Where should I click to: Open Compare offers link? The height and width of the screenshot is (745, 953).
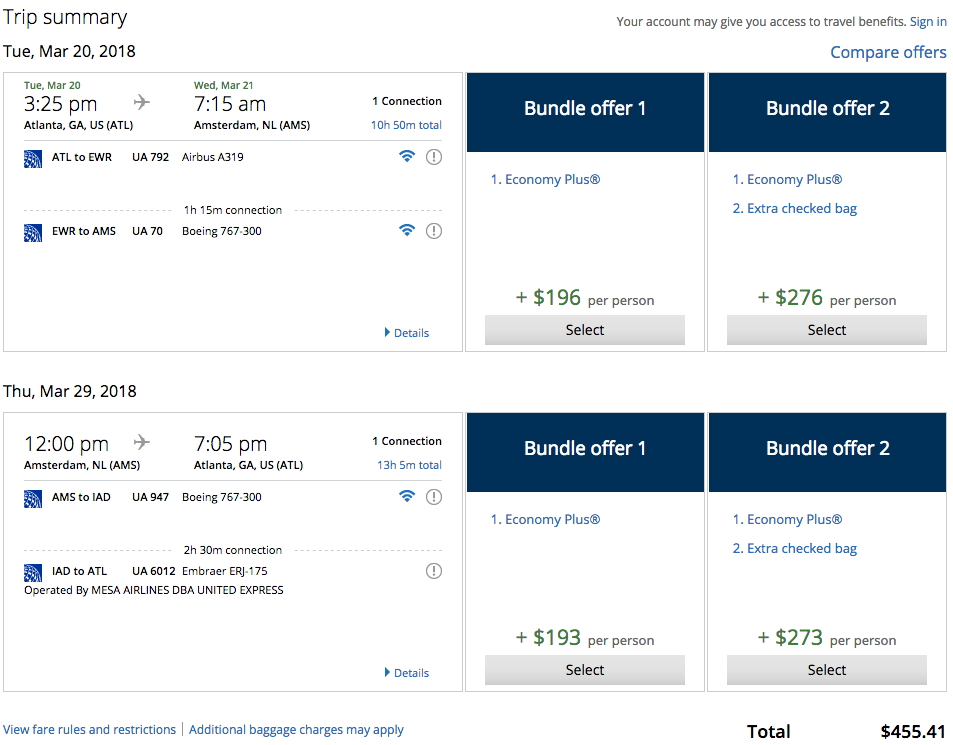tap(888, 52)
